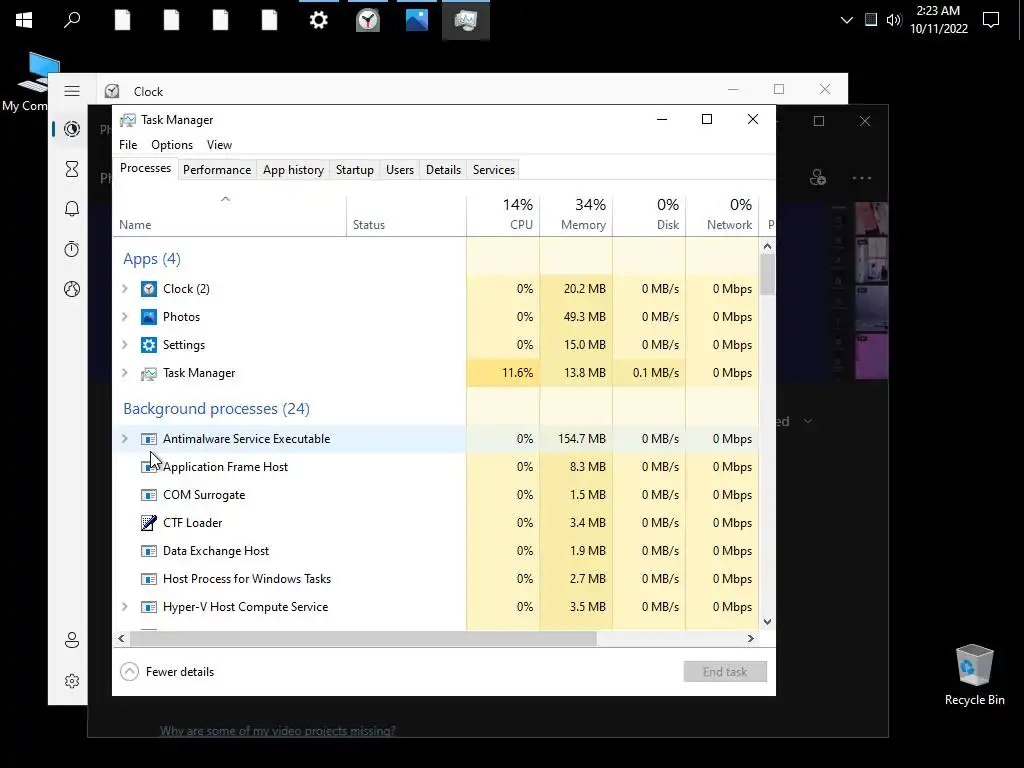Expand Hyper-V Host Compute Service group
The width and height of the screenshot is (1024, 768).
[x=125, y=607]
